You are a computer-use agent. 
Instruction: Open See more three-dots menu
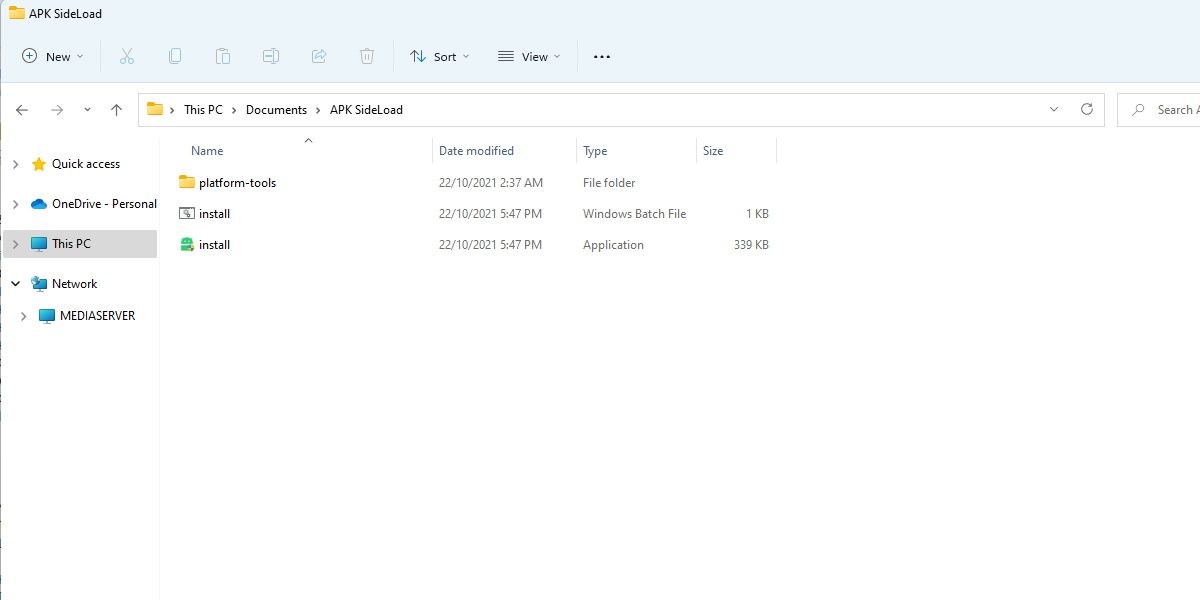pyautogui.click(x=602, y=57)
